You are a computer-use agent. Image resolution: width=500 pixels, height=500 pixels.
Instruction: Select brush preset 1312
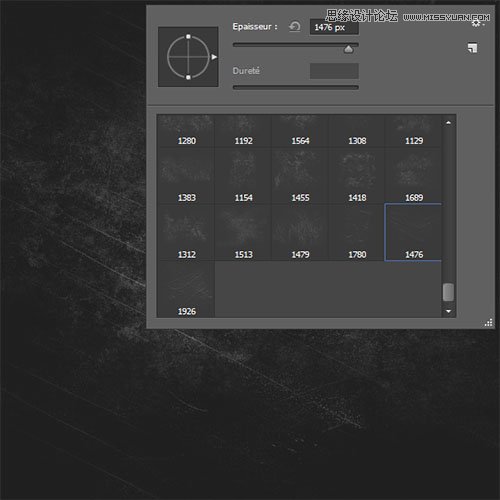(x=186, y=232)
